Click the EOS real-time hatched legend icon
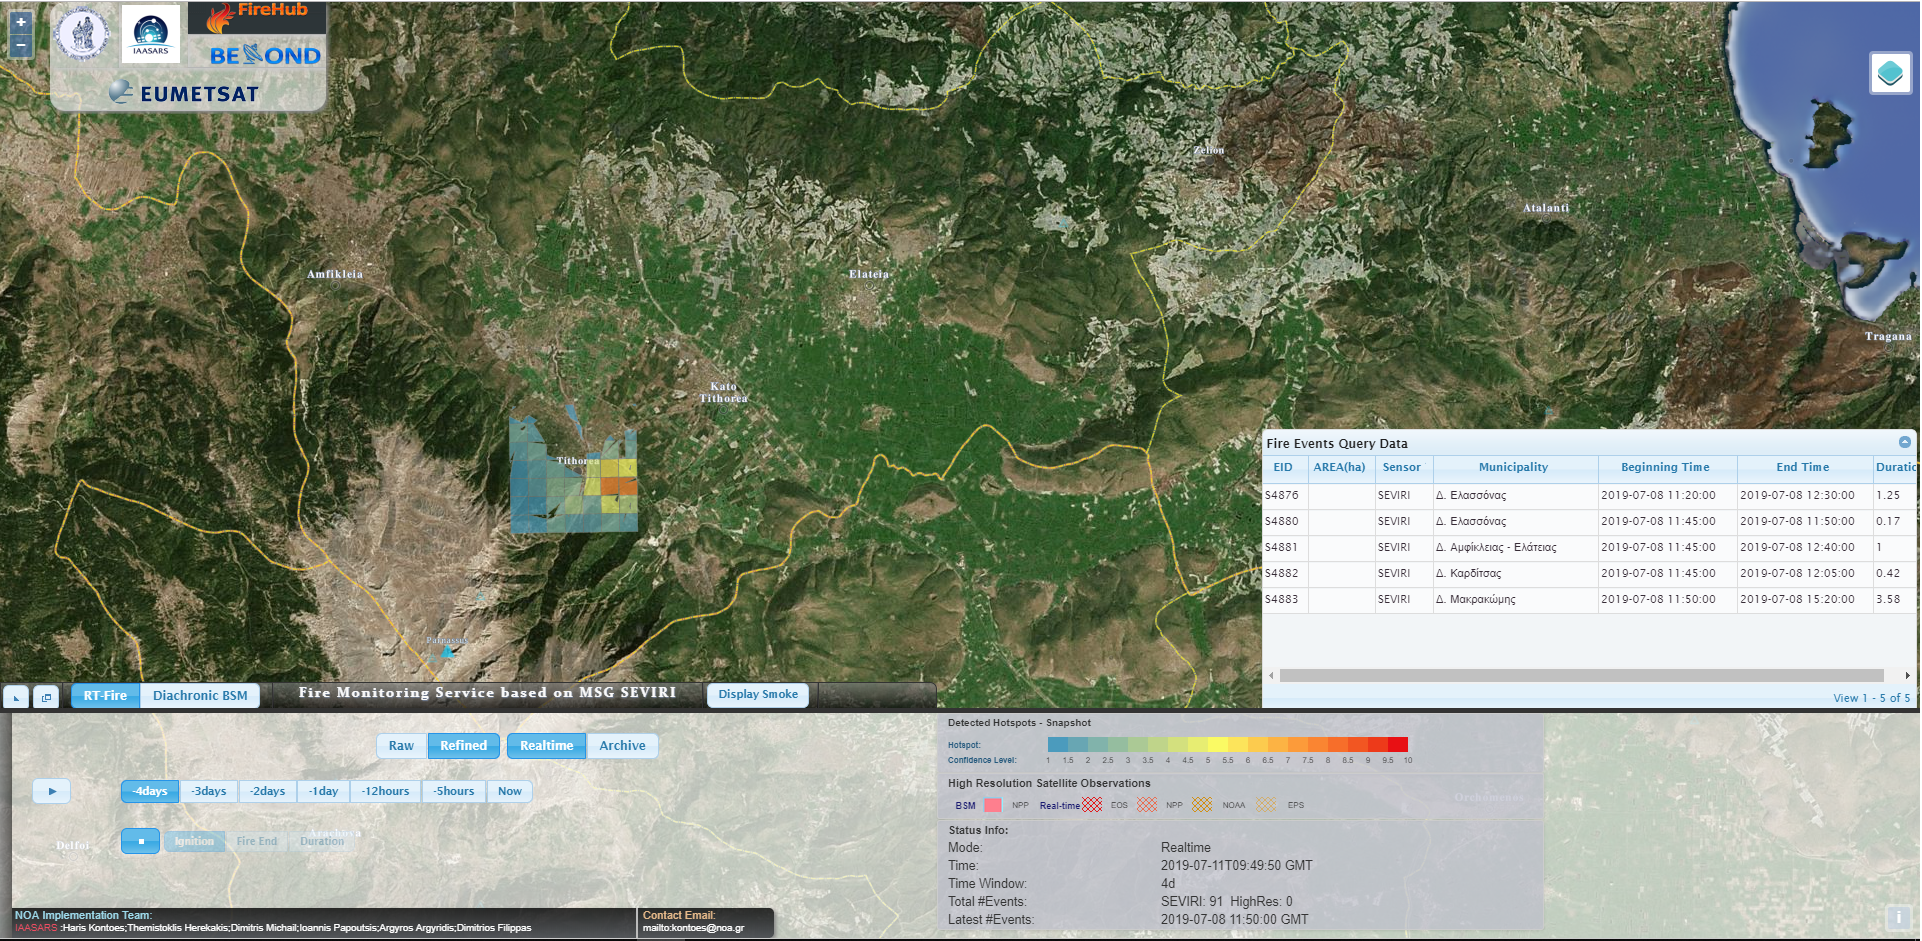Image resolution: width=1922 pixels, height=941 pixels. tap(1092, 805)
